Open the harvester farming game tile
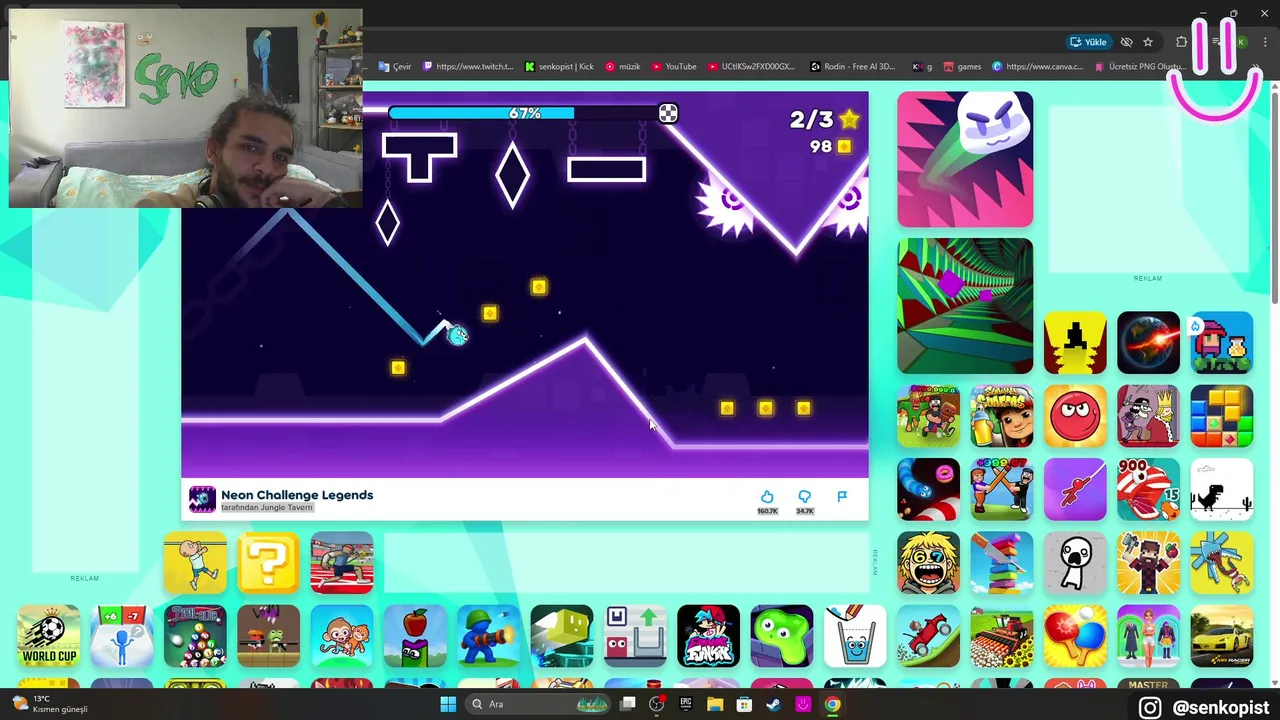Screen dimensions: 1280x720 1002,636
